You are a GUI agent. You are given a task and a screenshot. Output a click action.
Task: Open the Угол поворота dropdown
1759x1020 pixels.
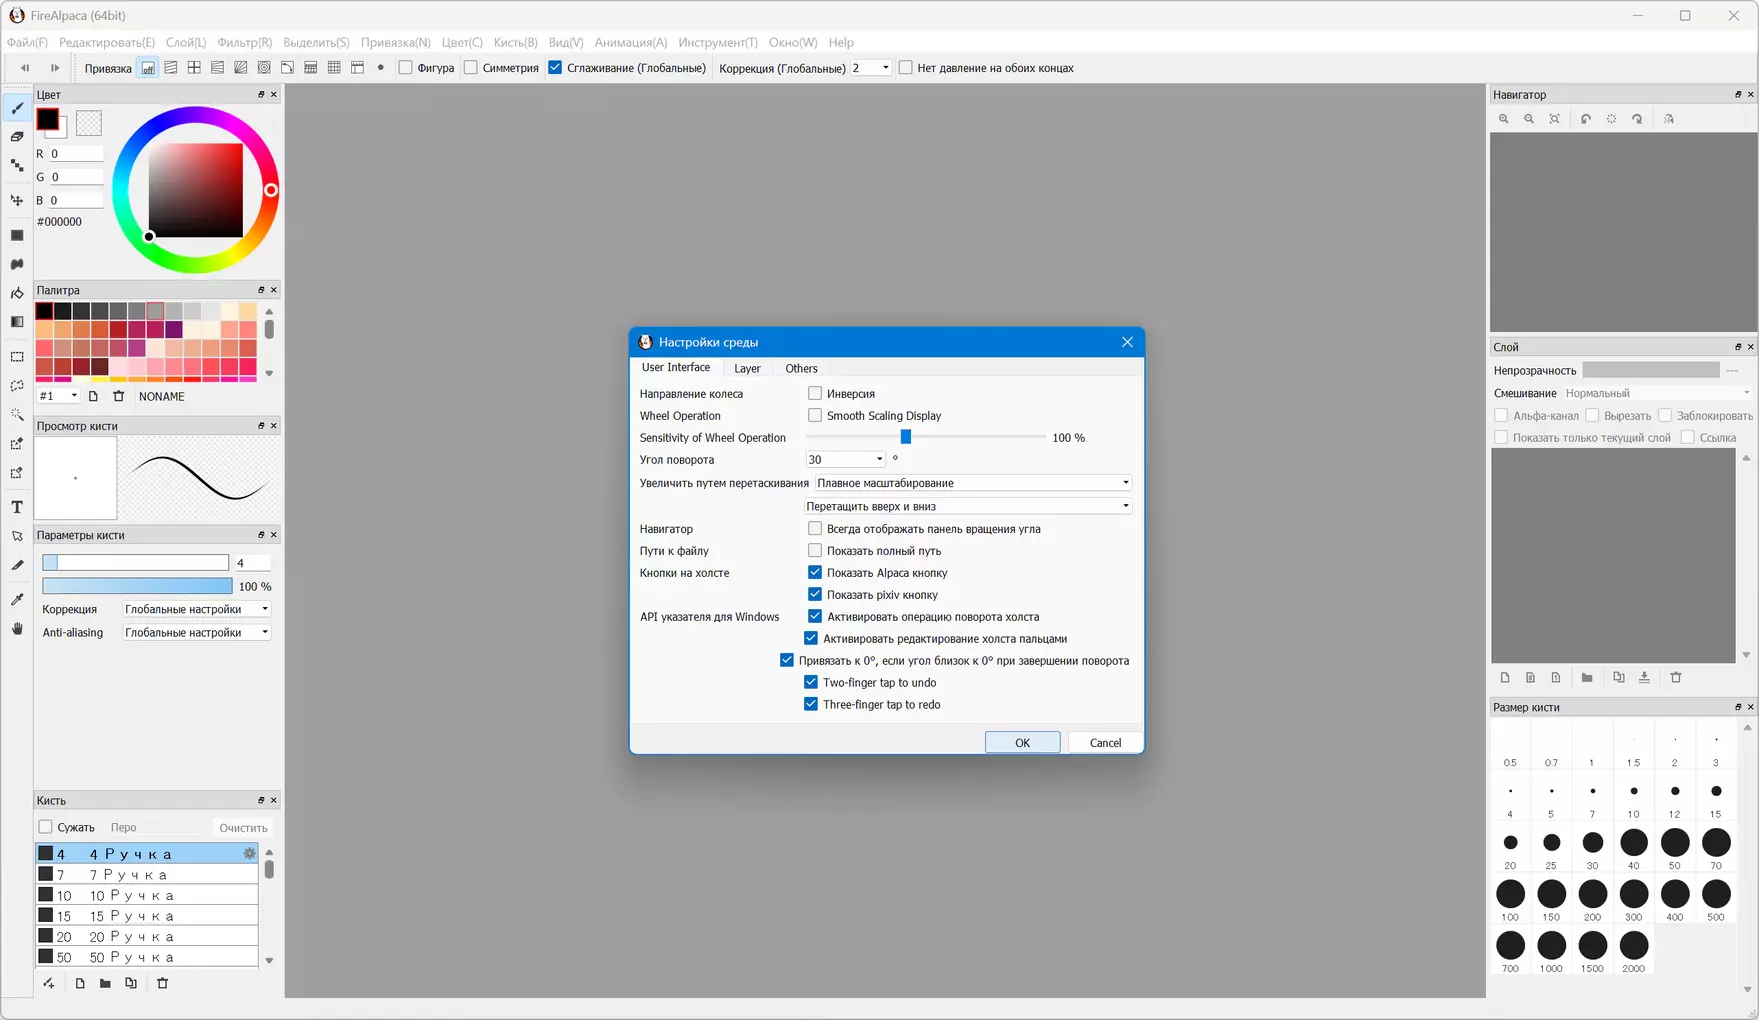pos(879,460)
